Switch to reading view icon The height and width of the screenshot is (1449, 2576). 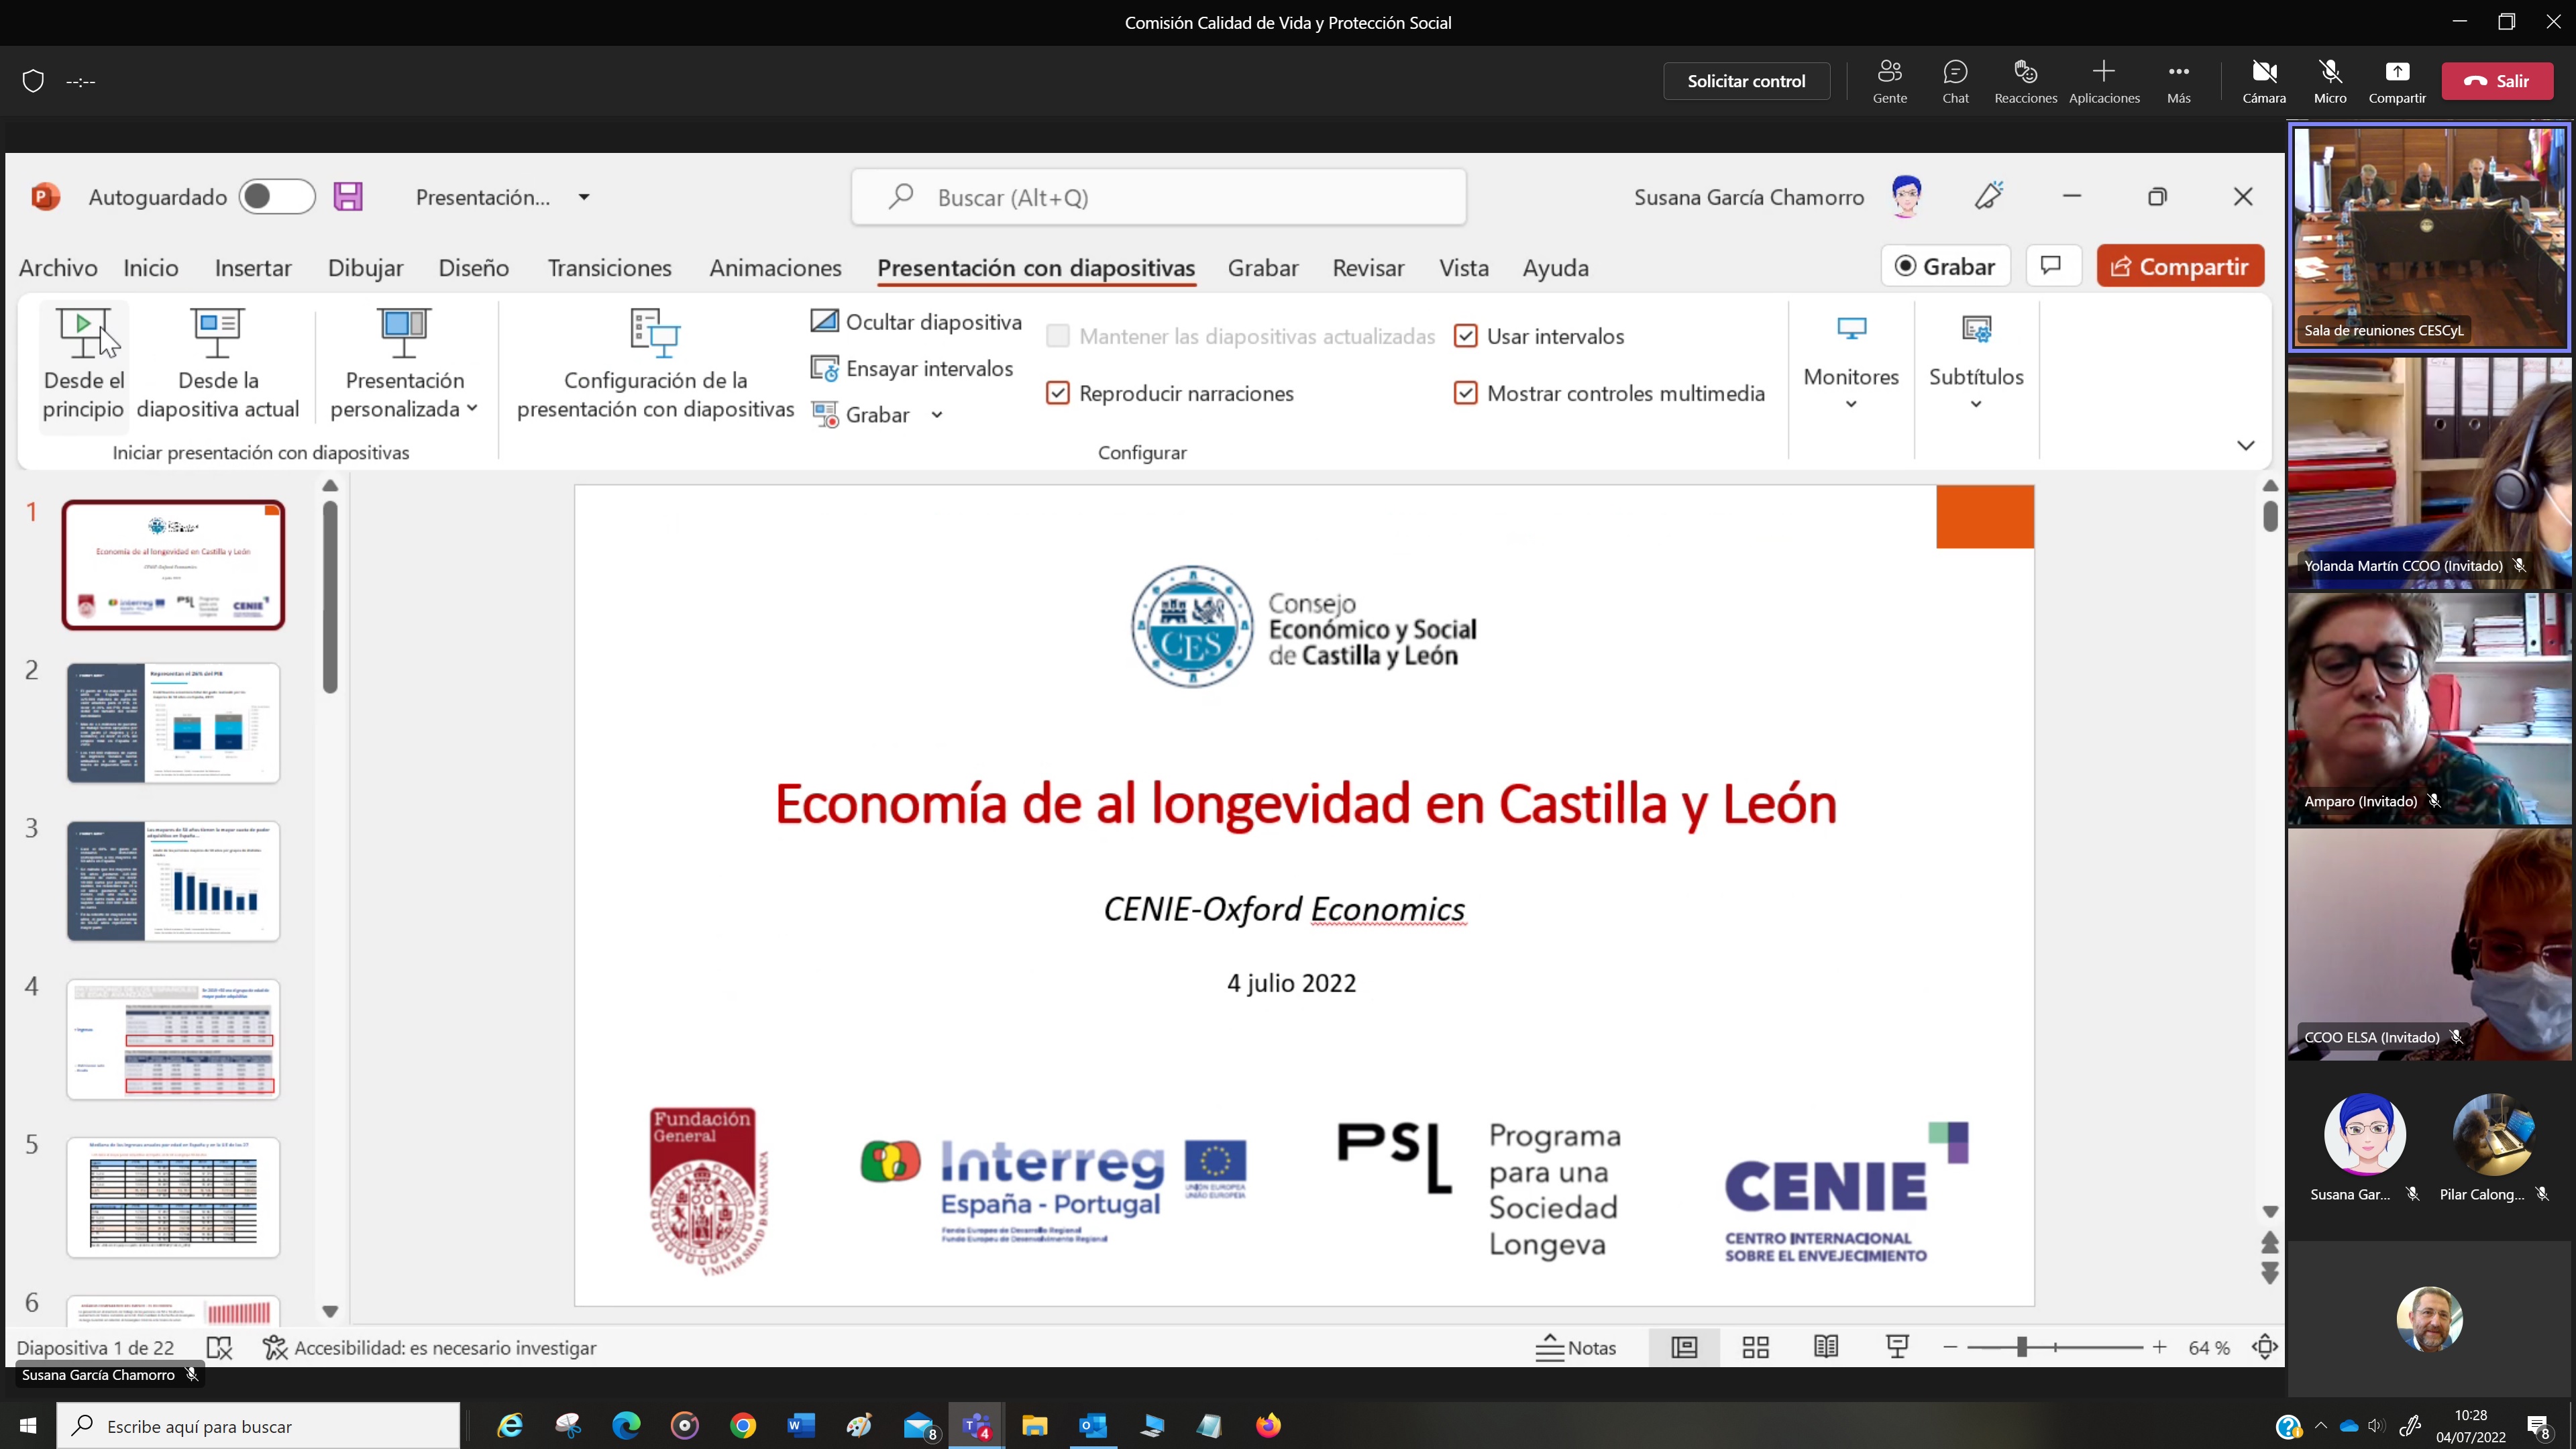click(x=1826, y=1348)
